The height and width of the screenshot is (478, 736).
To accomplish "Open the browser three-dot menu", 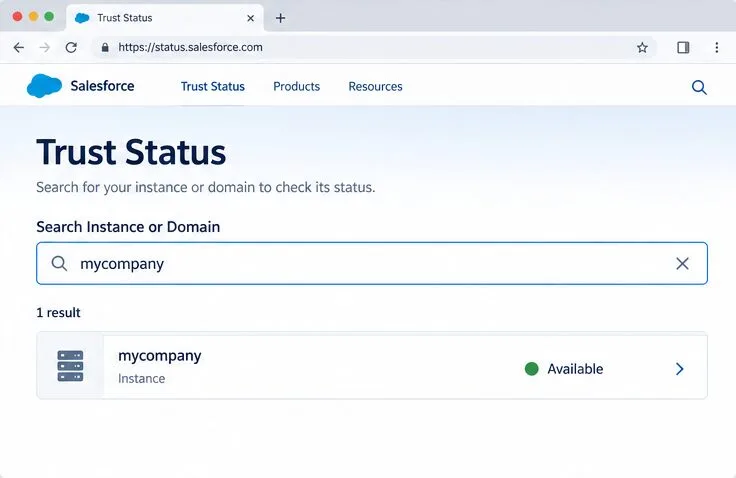I will coord(716,47).
